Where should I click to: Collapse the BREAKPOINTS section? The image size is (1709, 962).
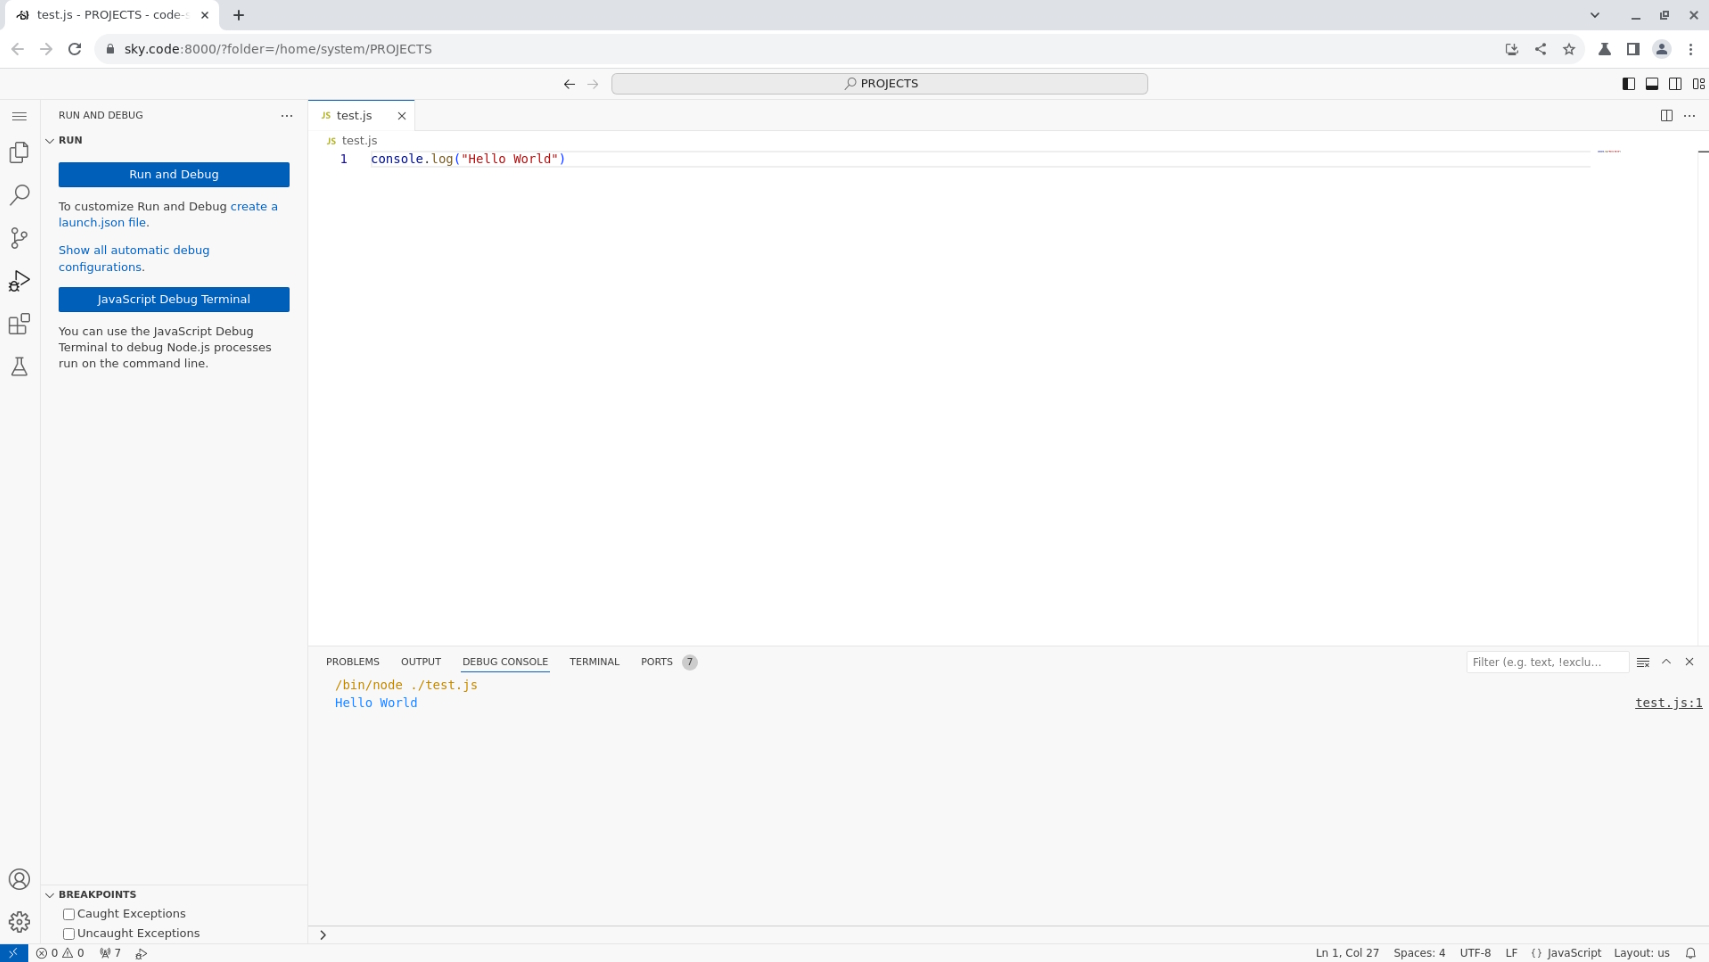(x=51, y=894)
